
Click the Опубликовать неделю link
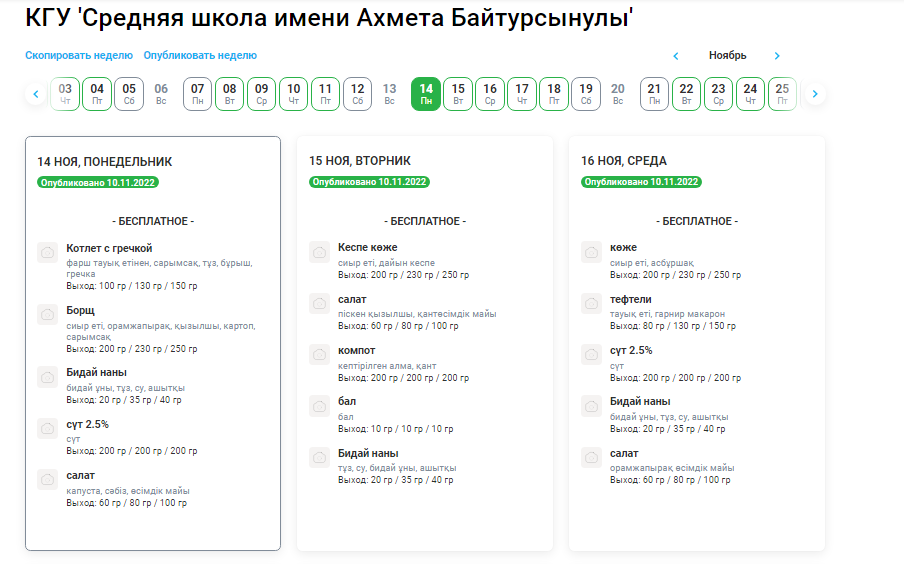[200, 56]
